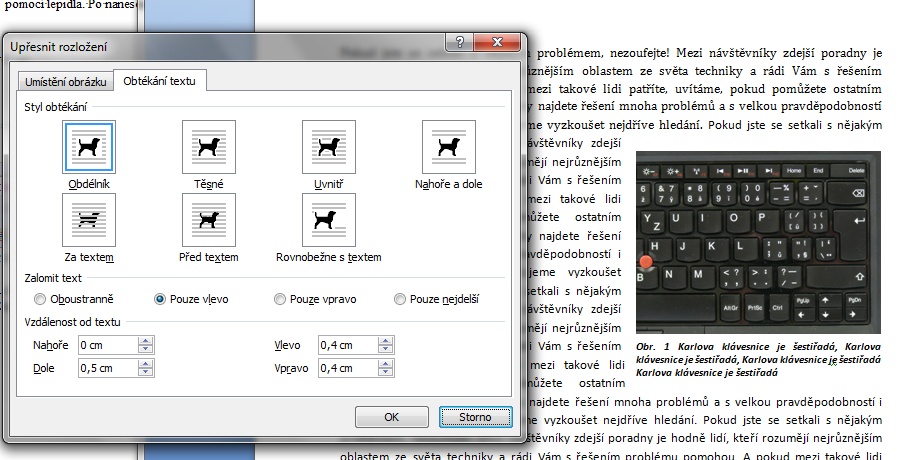Switch to Umístění obrázku tab
This screenshot has width=918, height=460.
click(x=66, y=82)
